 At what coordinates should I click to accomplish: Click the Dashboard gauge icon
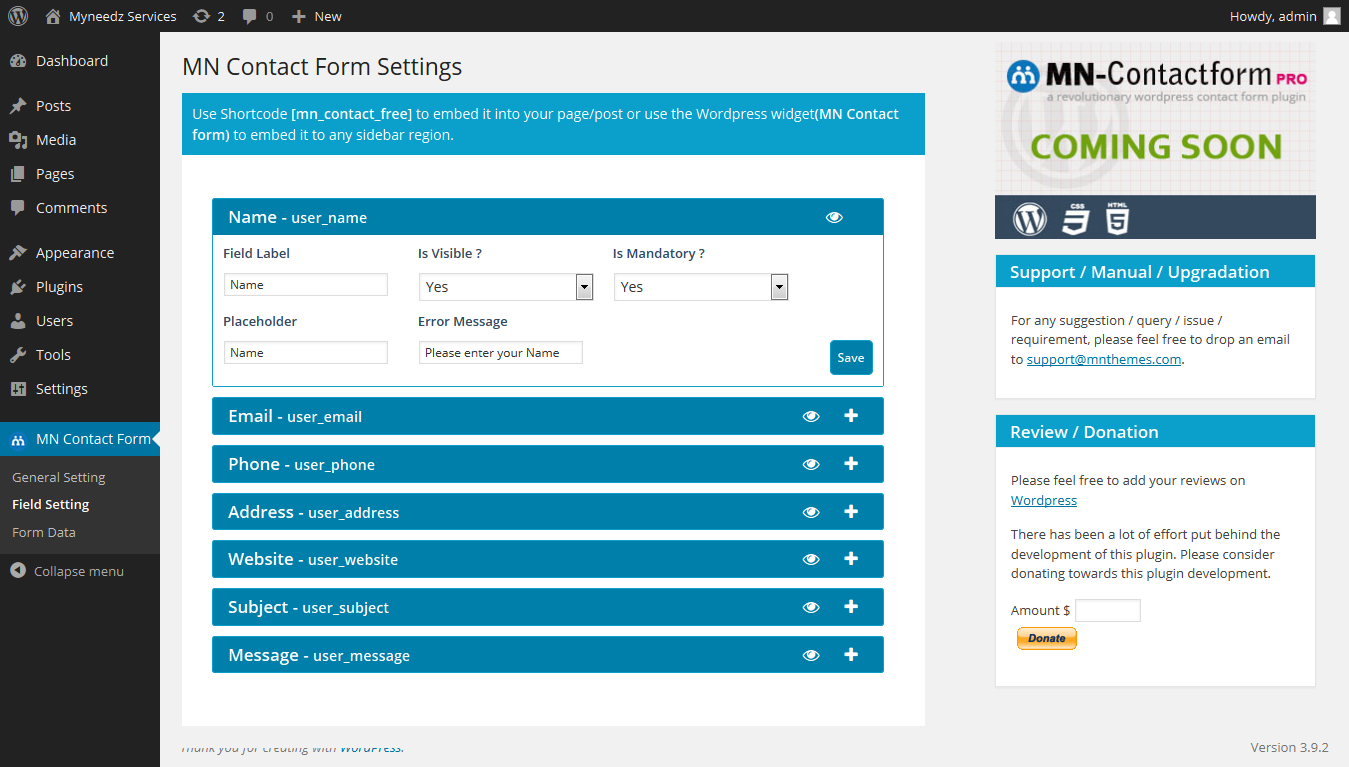[18, 61]
